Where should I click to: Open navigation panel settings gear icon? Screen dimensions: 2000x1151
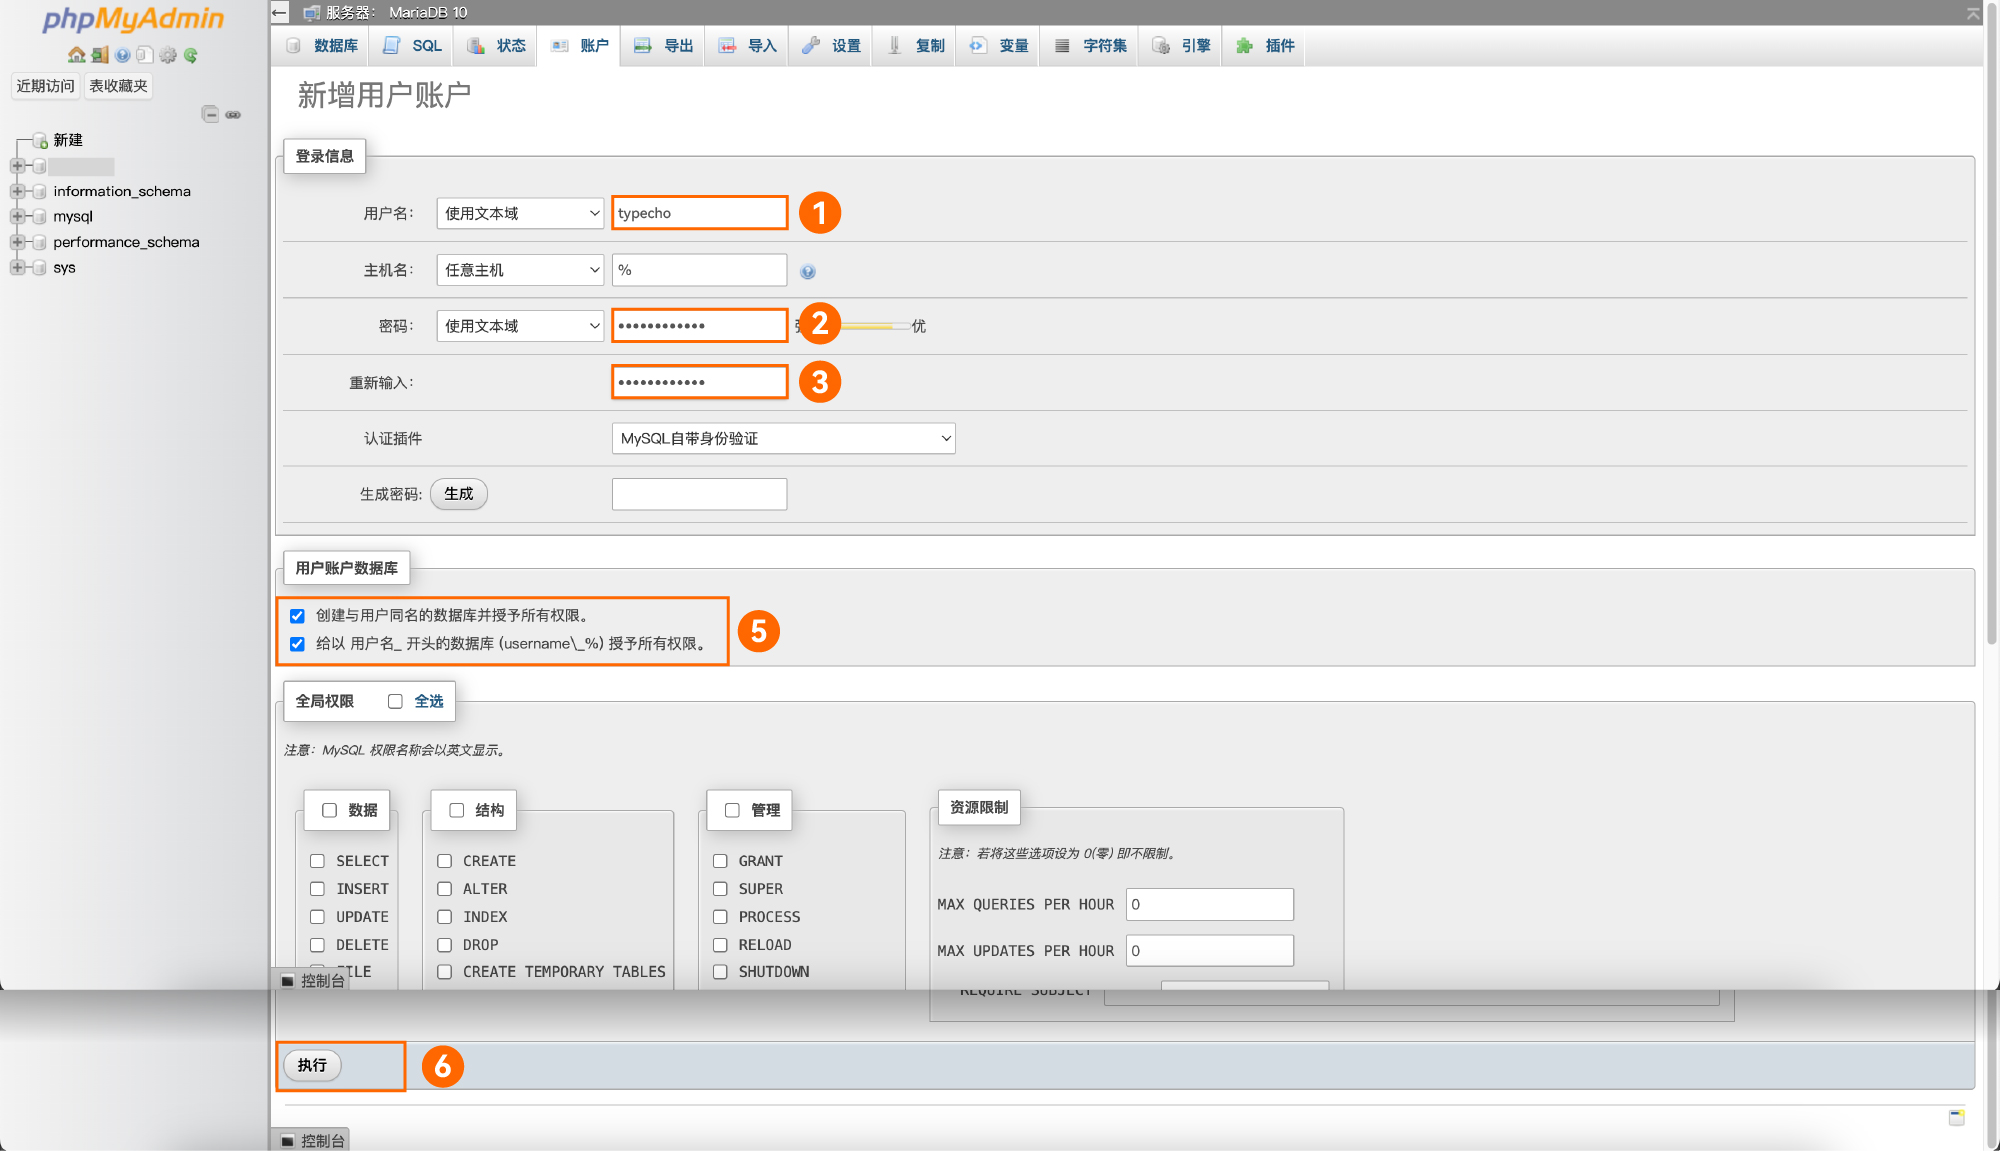168,55
